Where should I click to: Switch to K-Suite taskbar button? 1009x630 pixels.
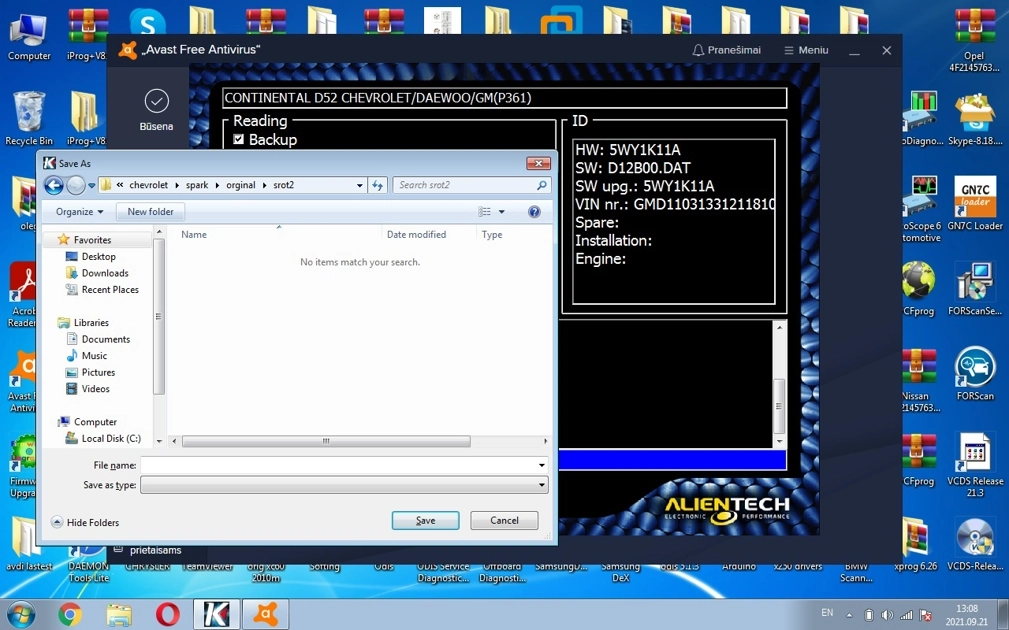(216, 615)
